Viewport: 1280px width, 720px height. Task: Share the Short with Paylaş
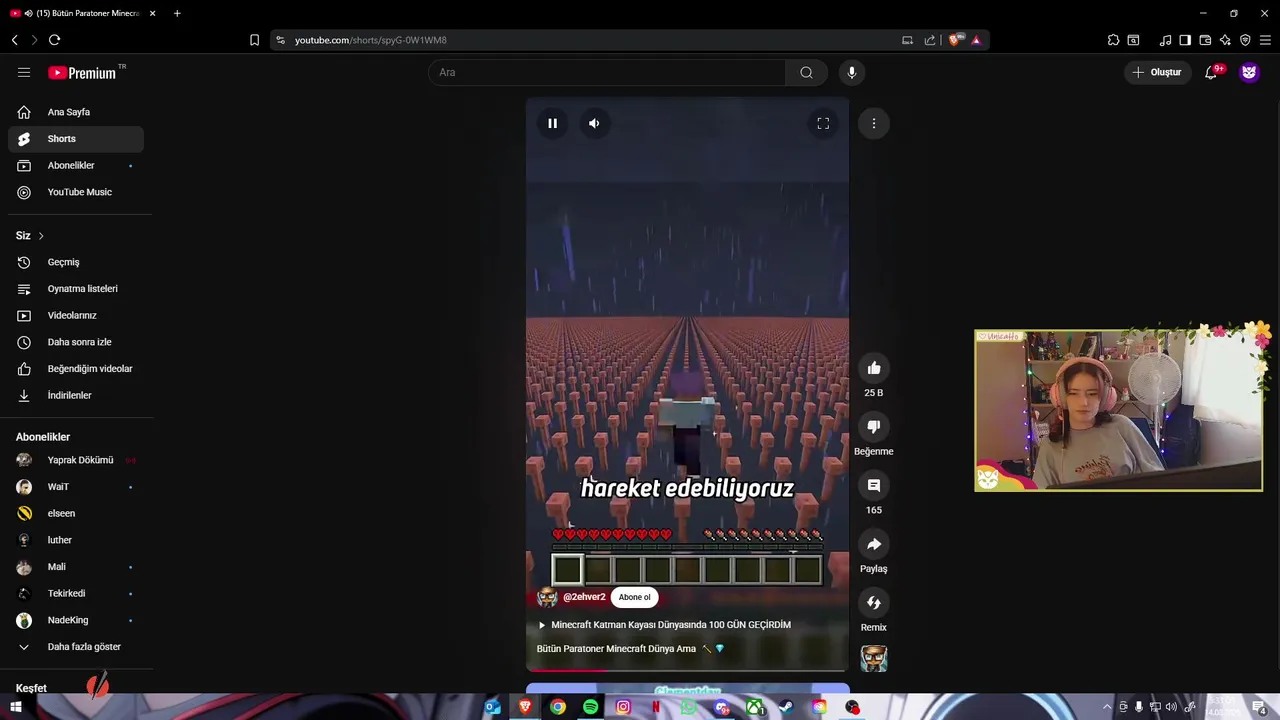(874, 544)
